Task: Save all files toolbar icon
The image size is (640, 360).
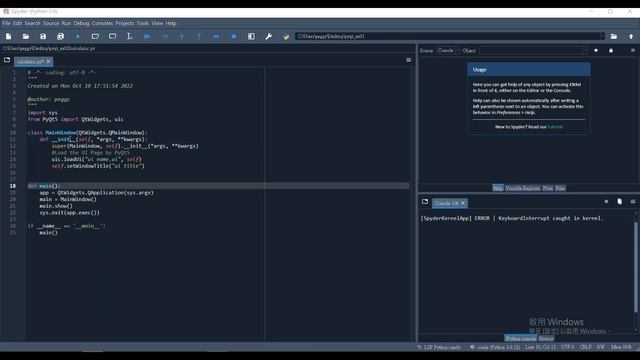Action: (60, 36)
